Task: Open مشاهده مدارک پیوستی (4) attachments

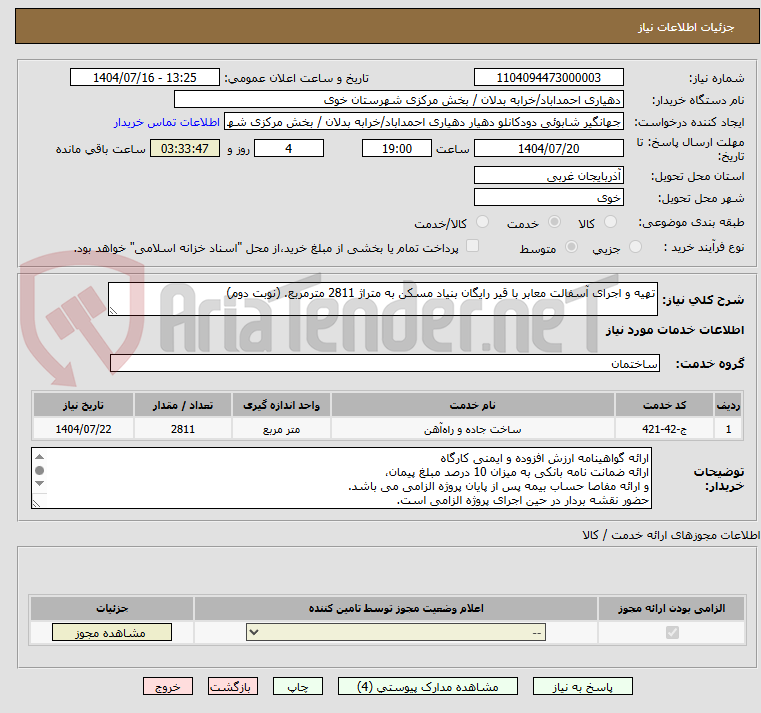Action: click(x=428, y=687)
